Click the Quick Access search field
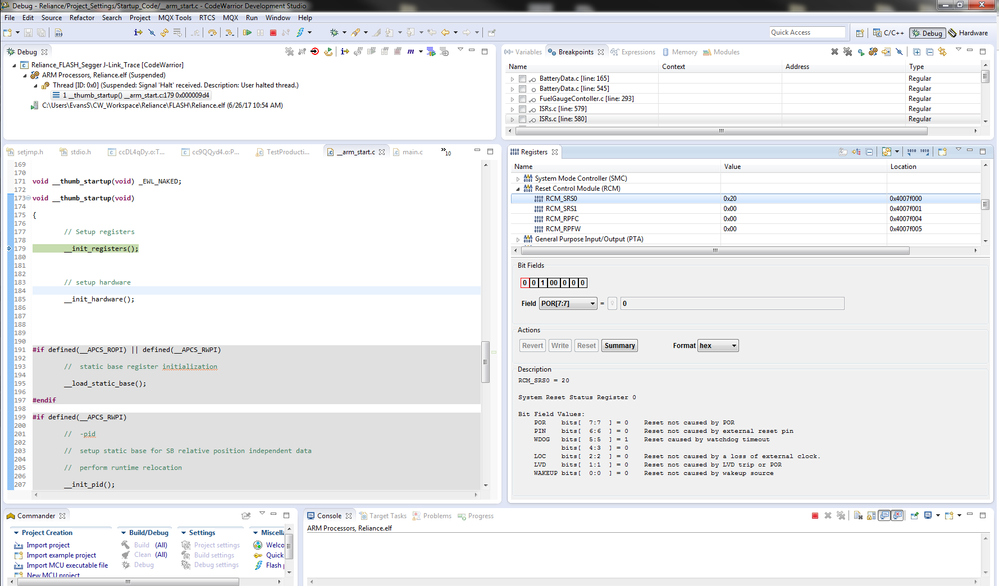Viewport: 999px width, 586px height. click(807, 32)
